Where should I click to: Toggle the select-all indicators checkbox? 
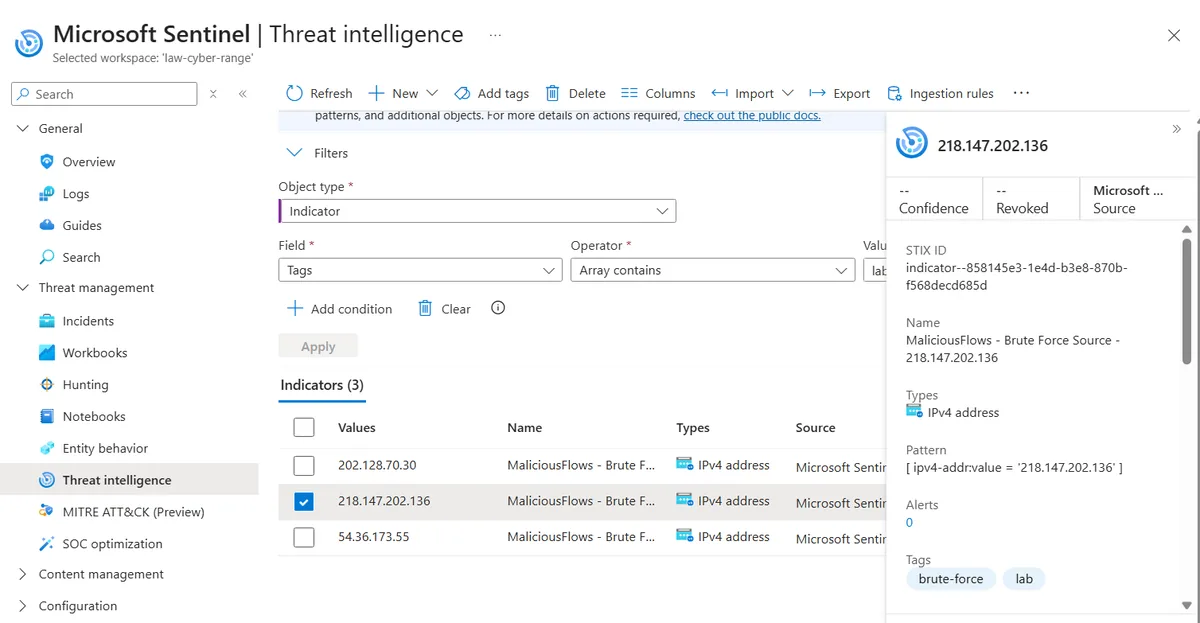[x=304, y=428]
